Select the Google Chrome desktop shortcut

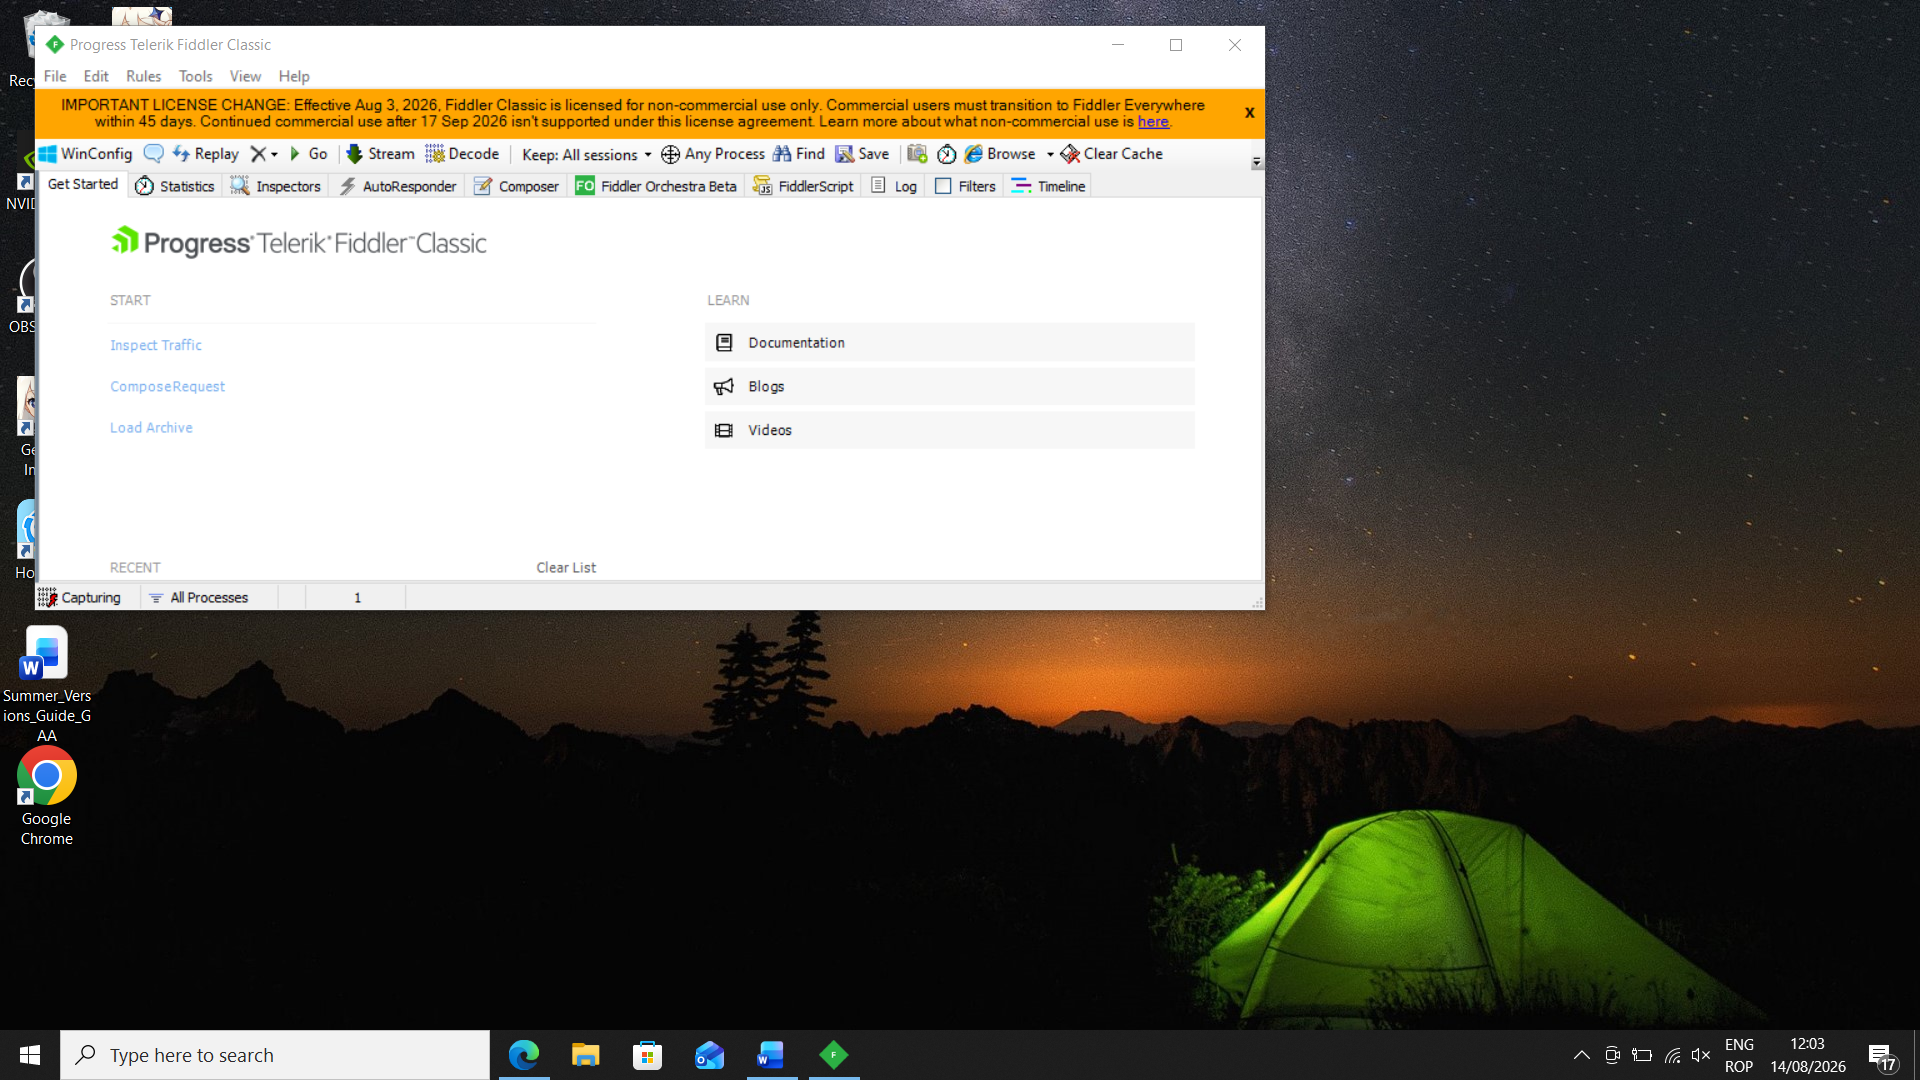pos(47,798)
